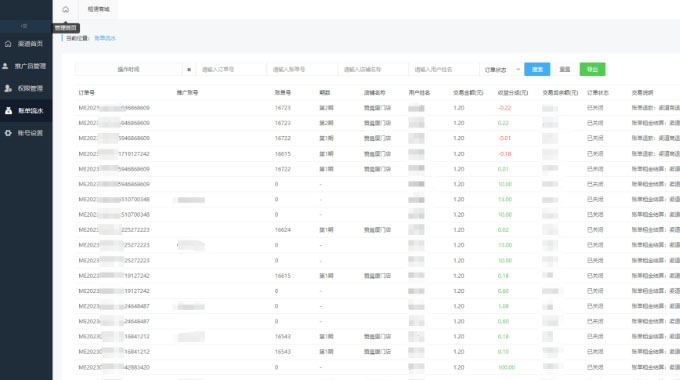Select the green 0.02 revenue share value
680x380 pixels.
coord(503,230)
